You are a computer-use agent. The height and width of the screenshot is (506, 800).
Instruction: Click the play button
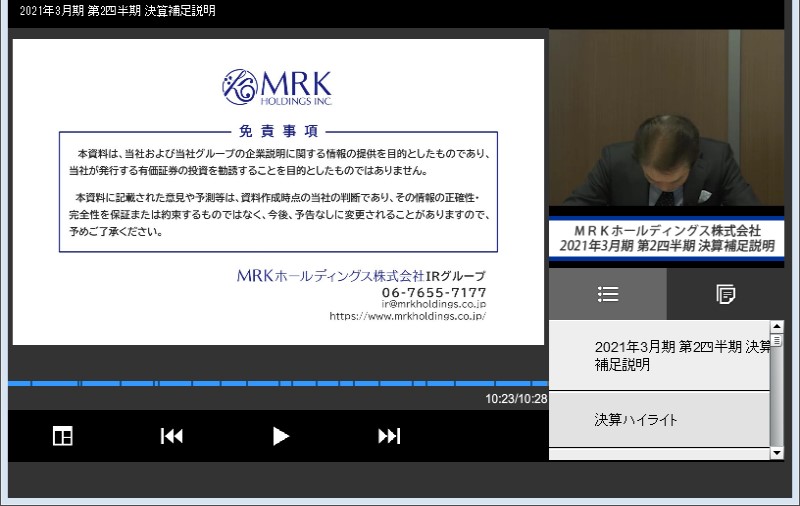[x=281, y=436]
